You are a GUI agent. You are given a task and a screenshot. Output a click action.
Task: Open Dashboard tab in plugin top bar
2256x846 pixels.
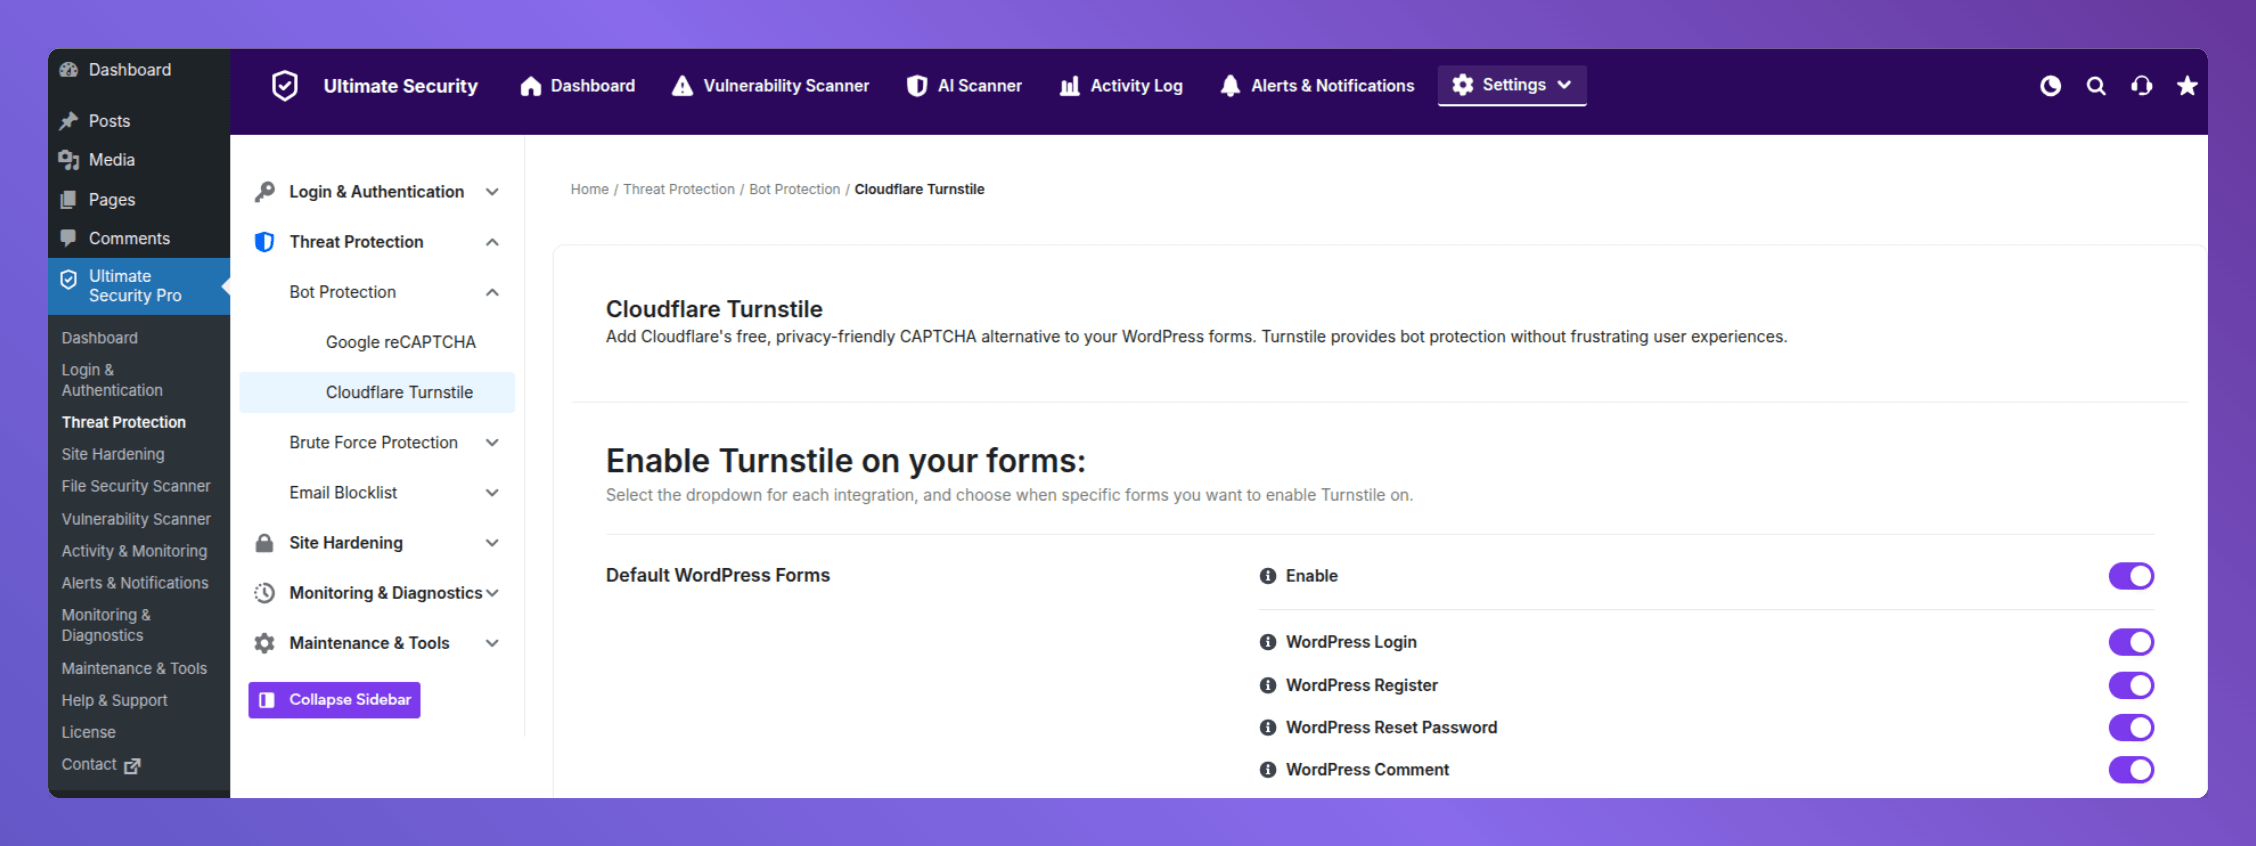(578, 86)
